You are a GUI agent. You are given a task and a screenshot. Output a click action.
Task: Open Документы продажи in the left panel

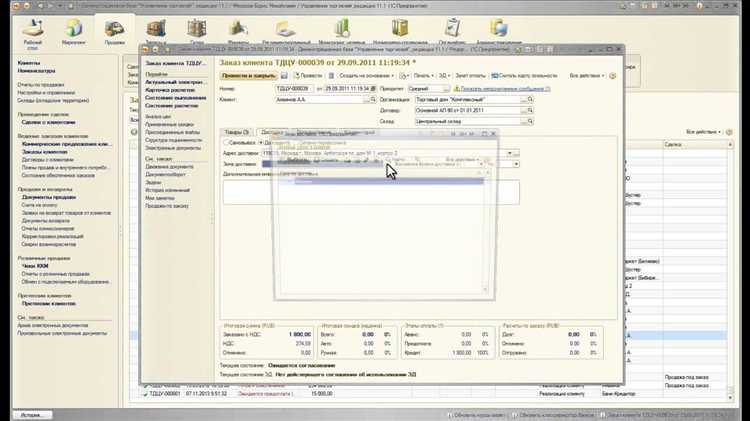pyautogui.click(x=49, y=197)
